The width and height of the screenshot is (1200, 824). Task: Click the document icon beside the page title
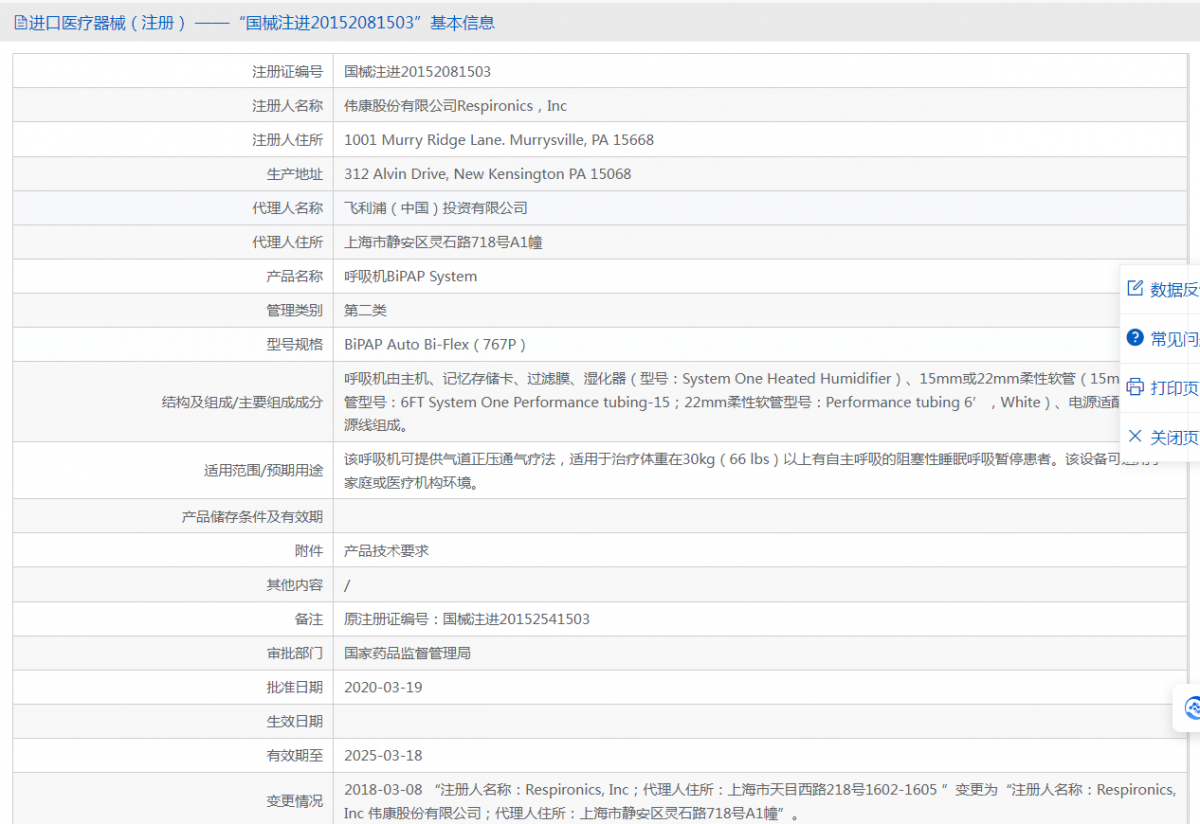point(21,22)
